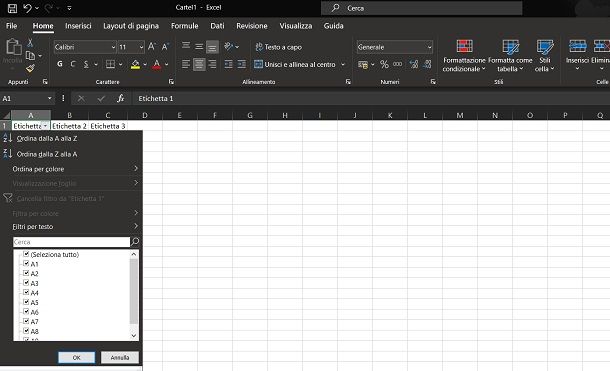Click the Copy icon in Appunti group
The width and height of the screenshot is (610, 371).
pyautogui.click(x=30, y=56)
